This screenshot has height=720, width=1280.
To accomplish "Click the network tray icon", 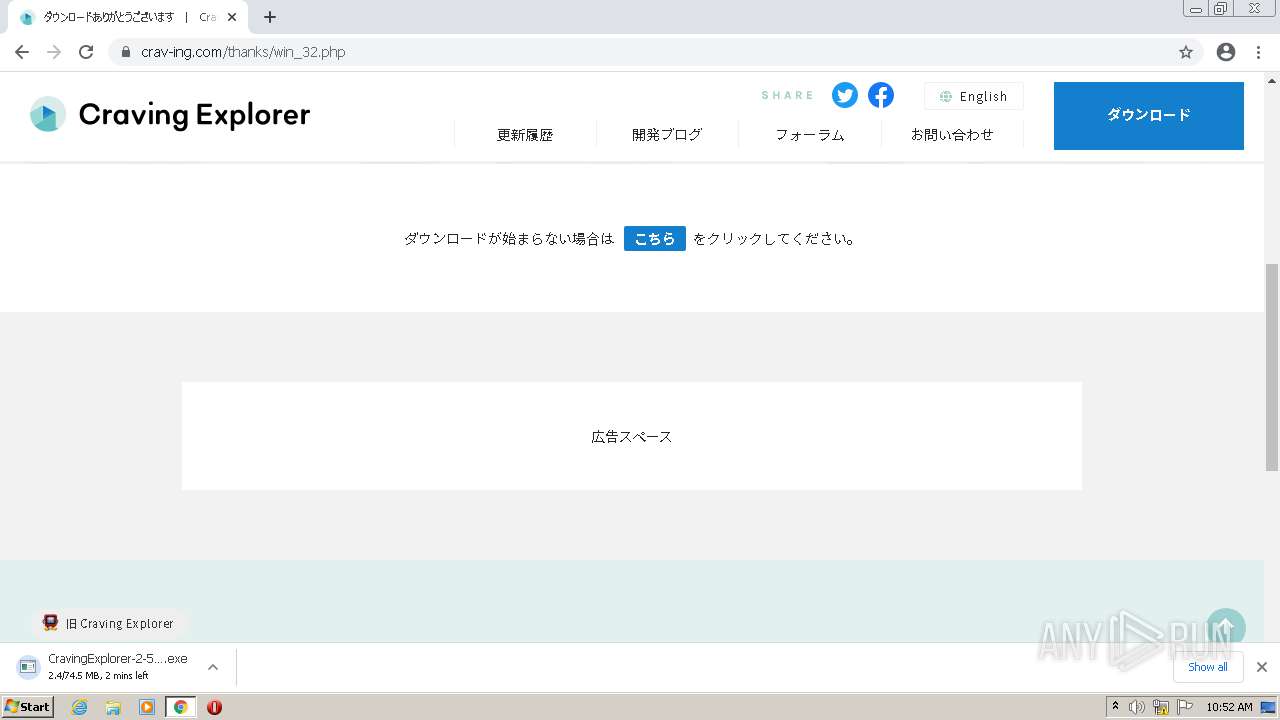I will [1161, 707].
